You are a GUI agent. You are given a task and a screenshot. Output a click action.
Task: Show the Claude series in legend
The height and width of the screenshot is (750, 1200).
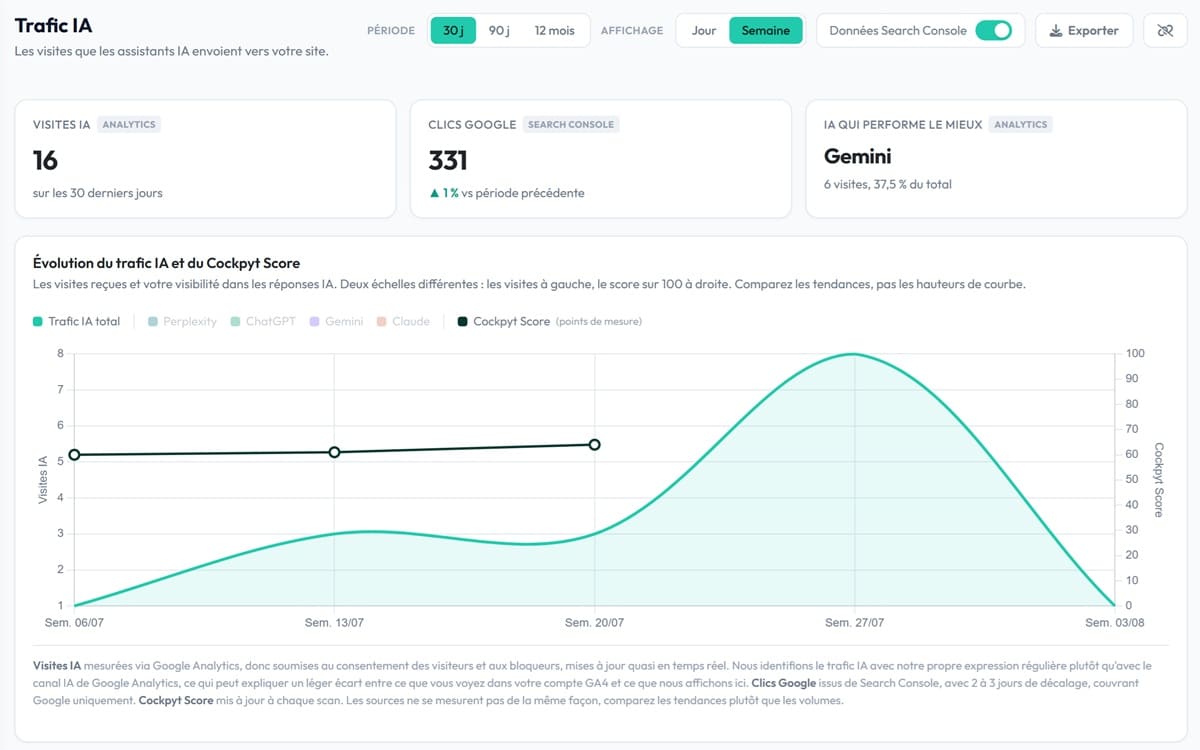click(x=403, y=321)
